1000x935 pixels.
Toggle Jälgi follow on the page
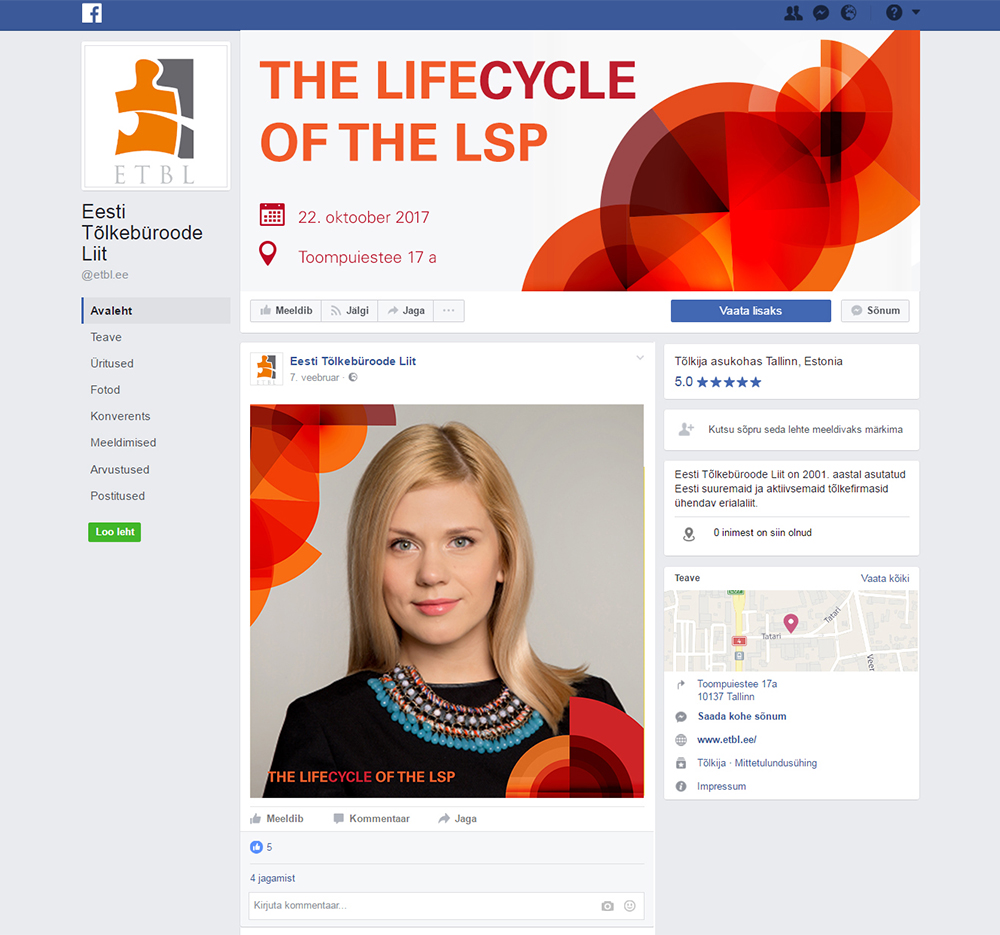coord(349,311)
